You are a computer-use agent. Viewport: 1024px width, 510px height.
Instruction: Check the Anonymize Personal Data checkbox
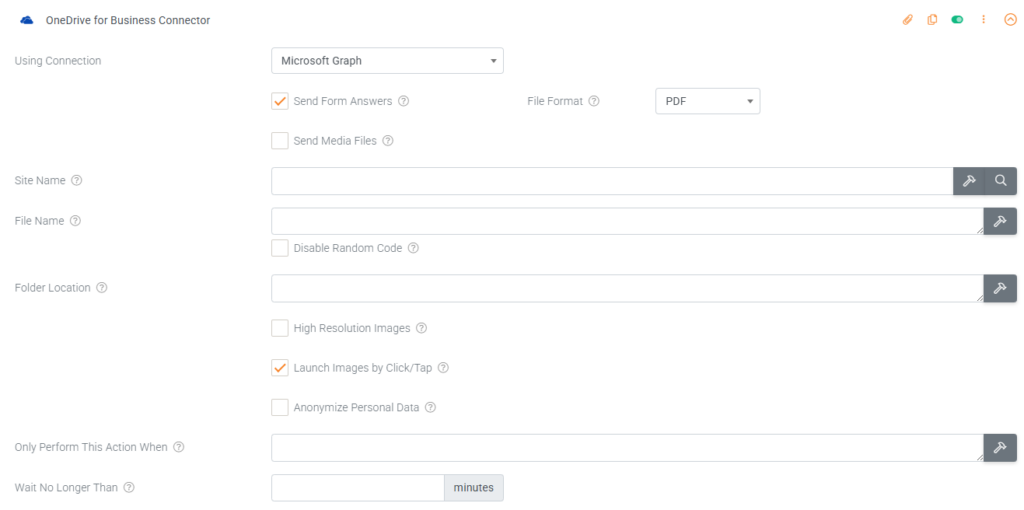pos(280,407)
